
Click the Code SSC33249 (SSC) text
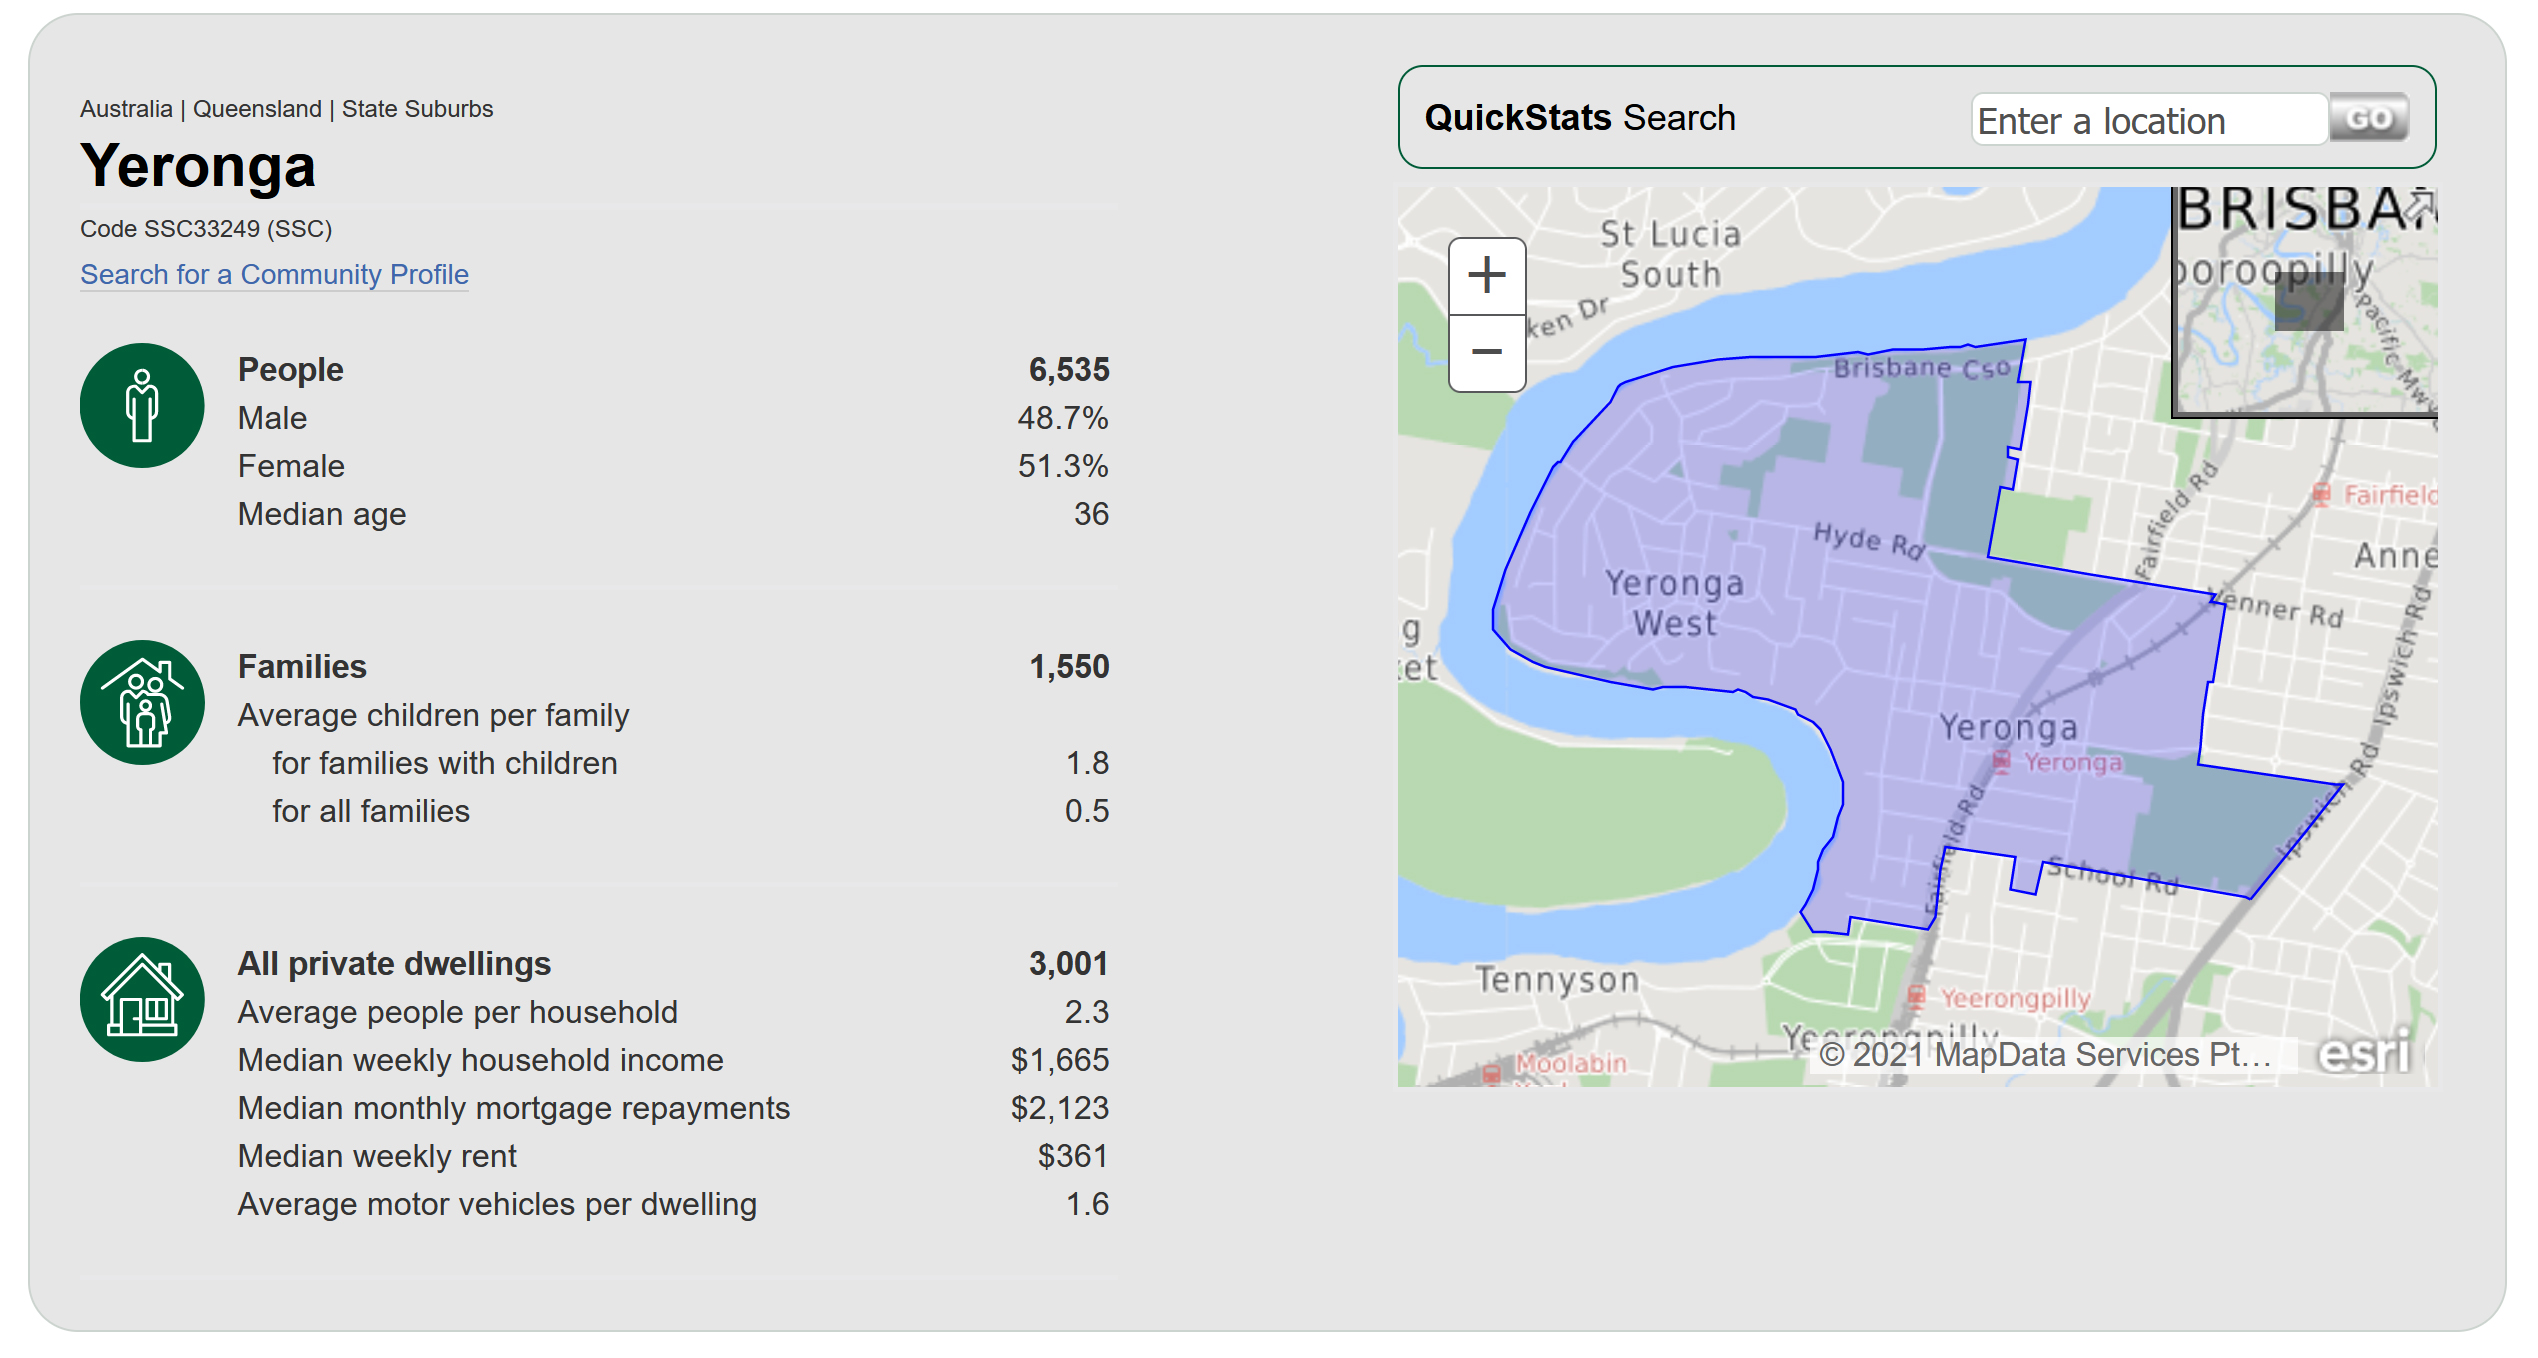coord(206,229)
